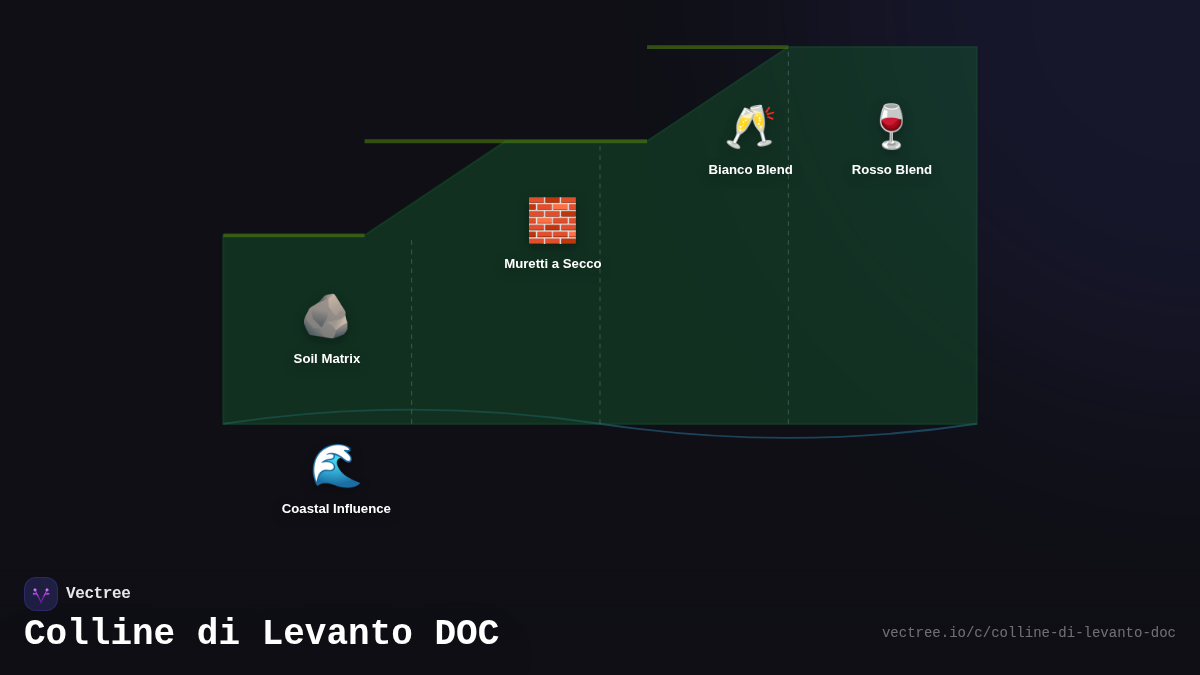
Task: Open the vectree.io colline-di-levanto-doc URL
Action: 1028,633
